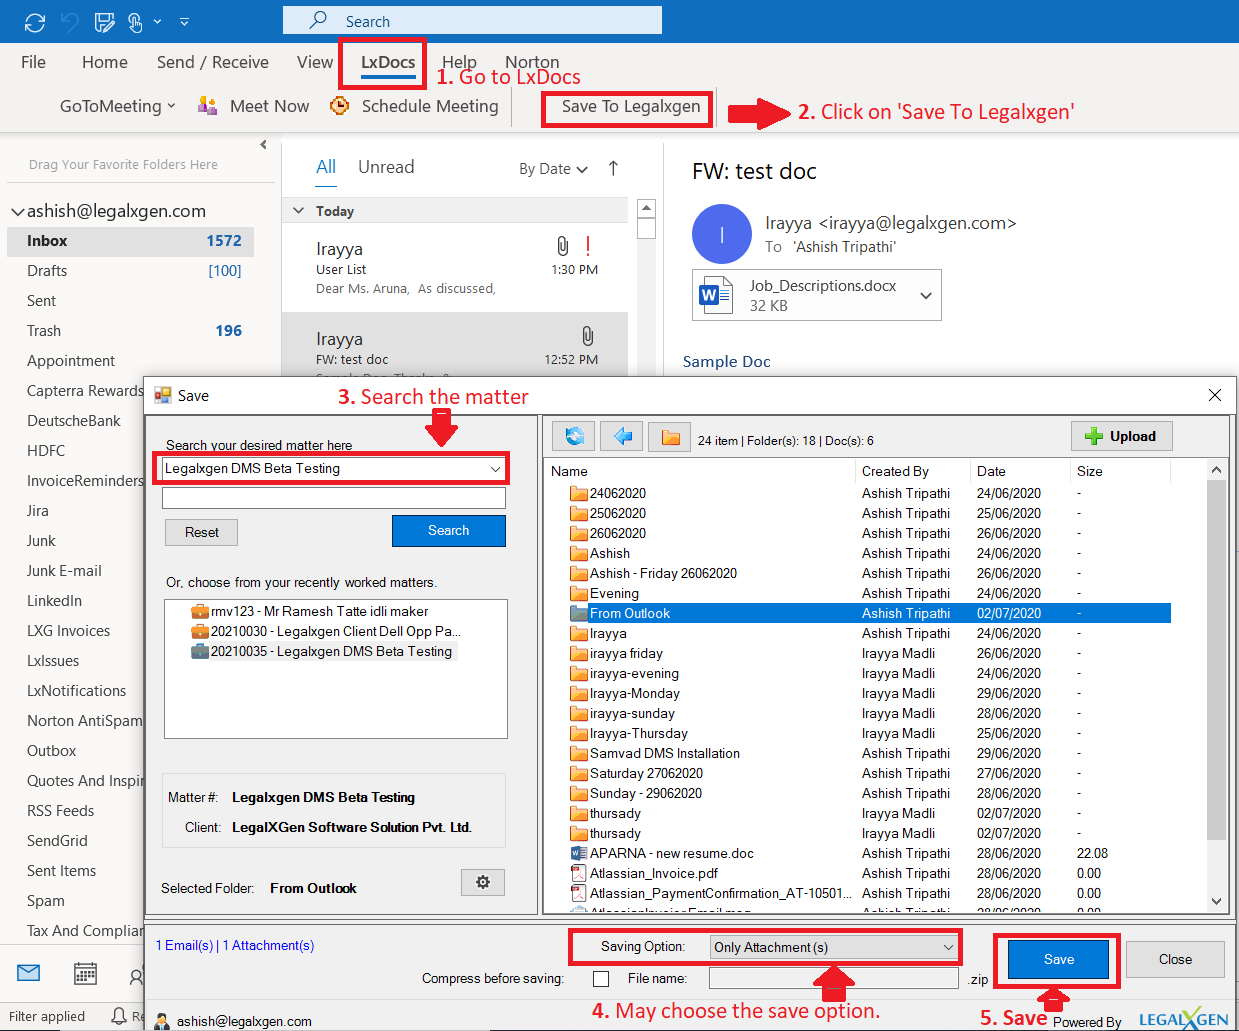Click the green Upload button
The width and height of the screenshot is (1239, 1031).
click(1121, 436)
